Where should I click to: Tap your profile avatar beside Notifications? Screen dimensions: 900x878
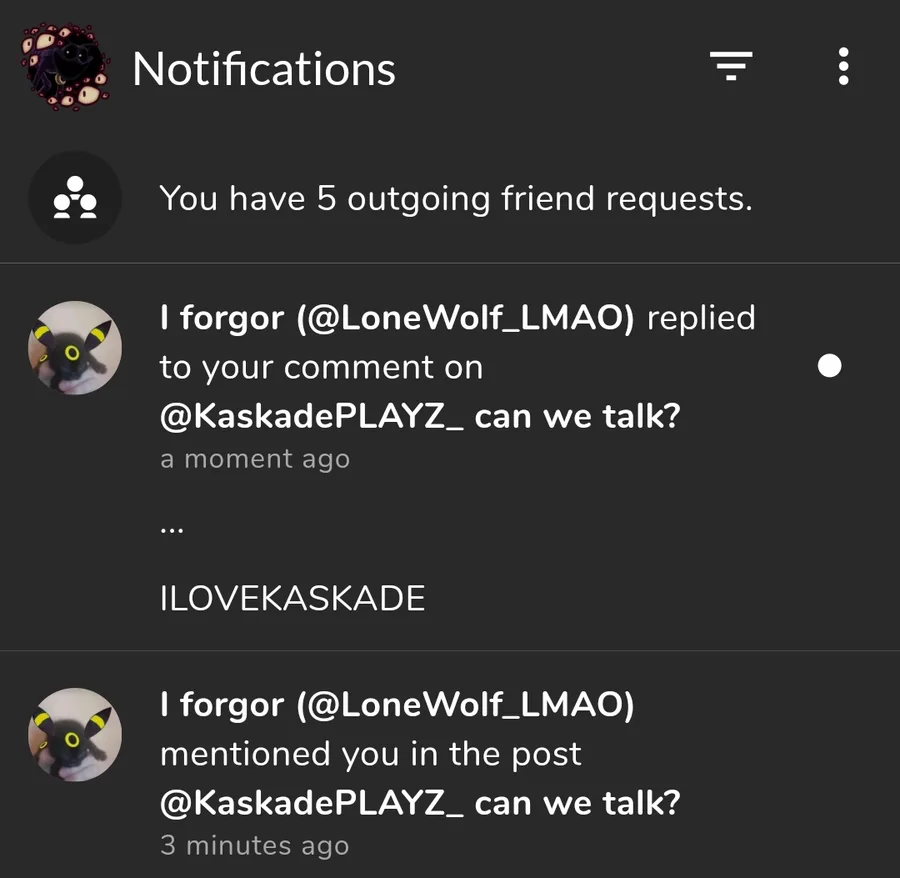[x=65, y=67]
